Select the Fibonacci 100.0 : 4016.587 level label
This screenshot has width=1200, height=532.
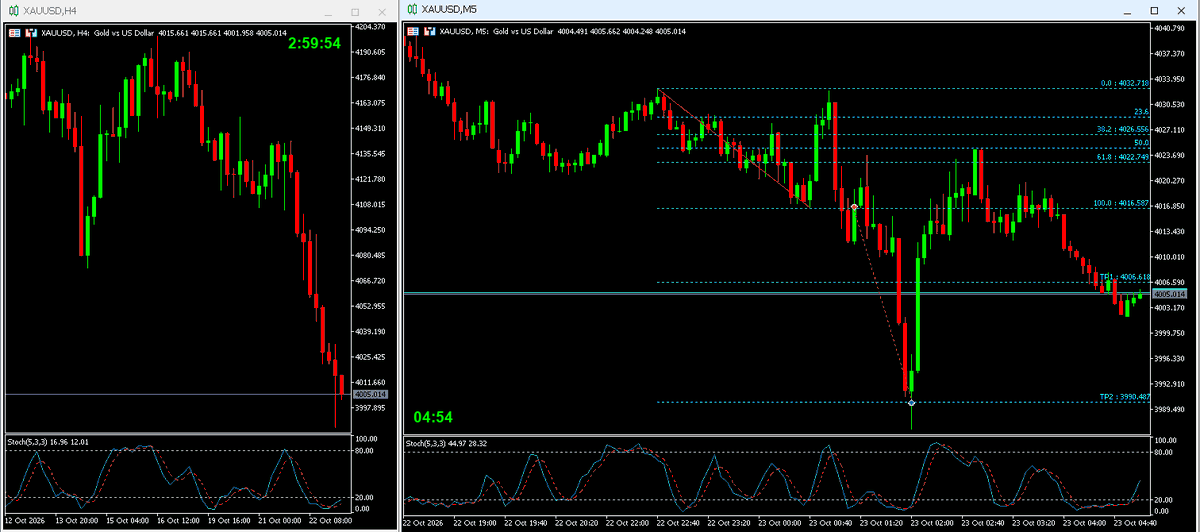pyautogui.click(x=1123, y=203)
